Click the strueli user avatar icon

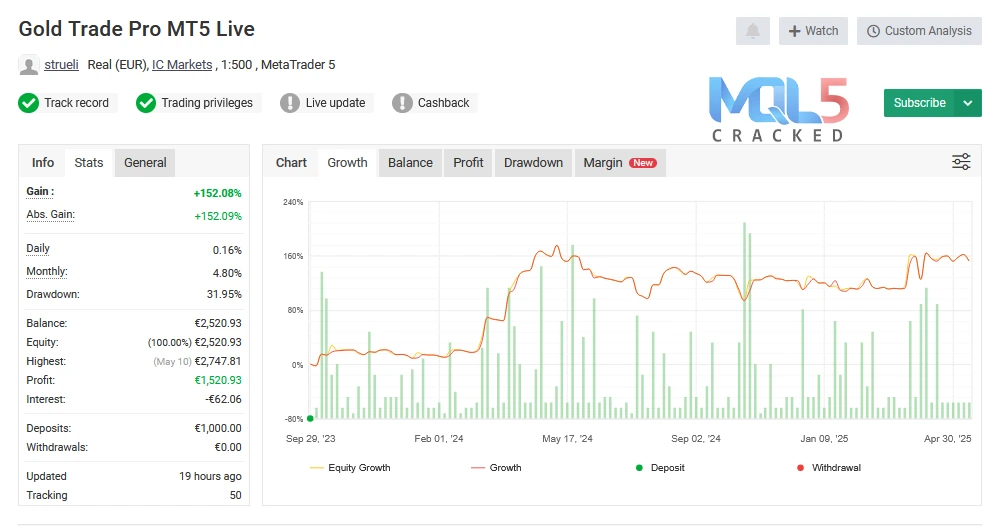[29, 65]
